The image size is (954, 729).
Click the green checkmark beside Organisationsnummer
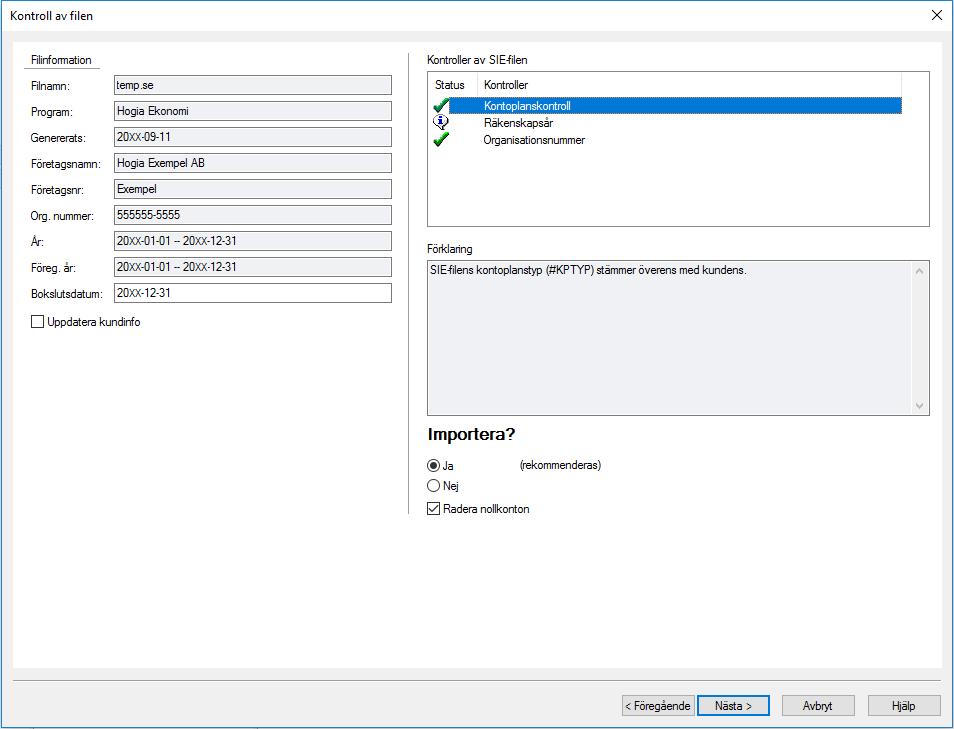click(x=441, y=139)
